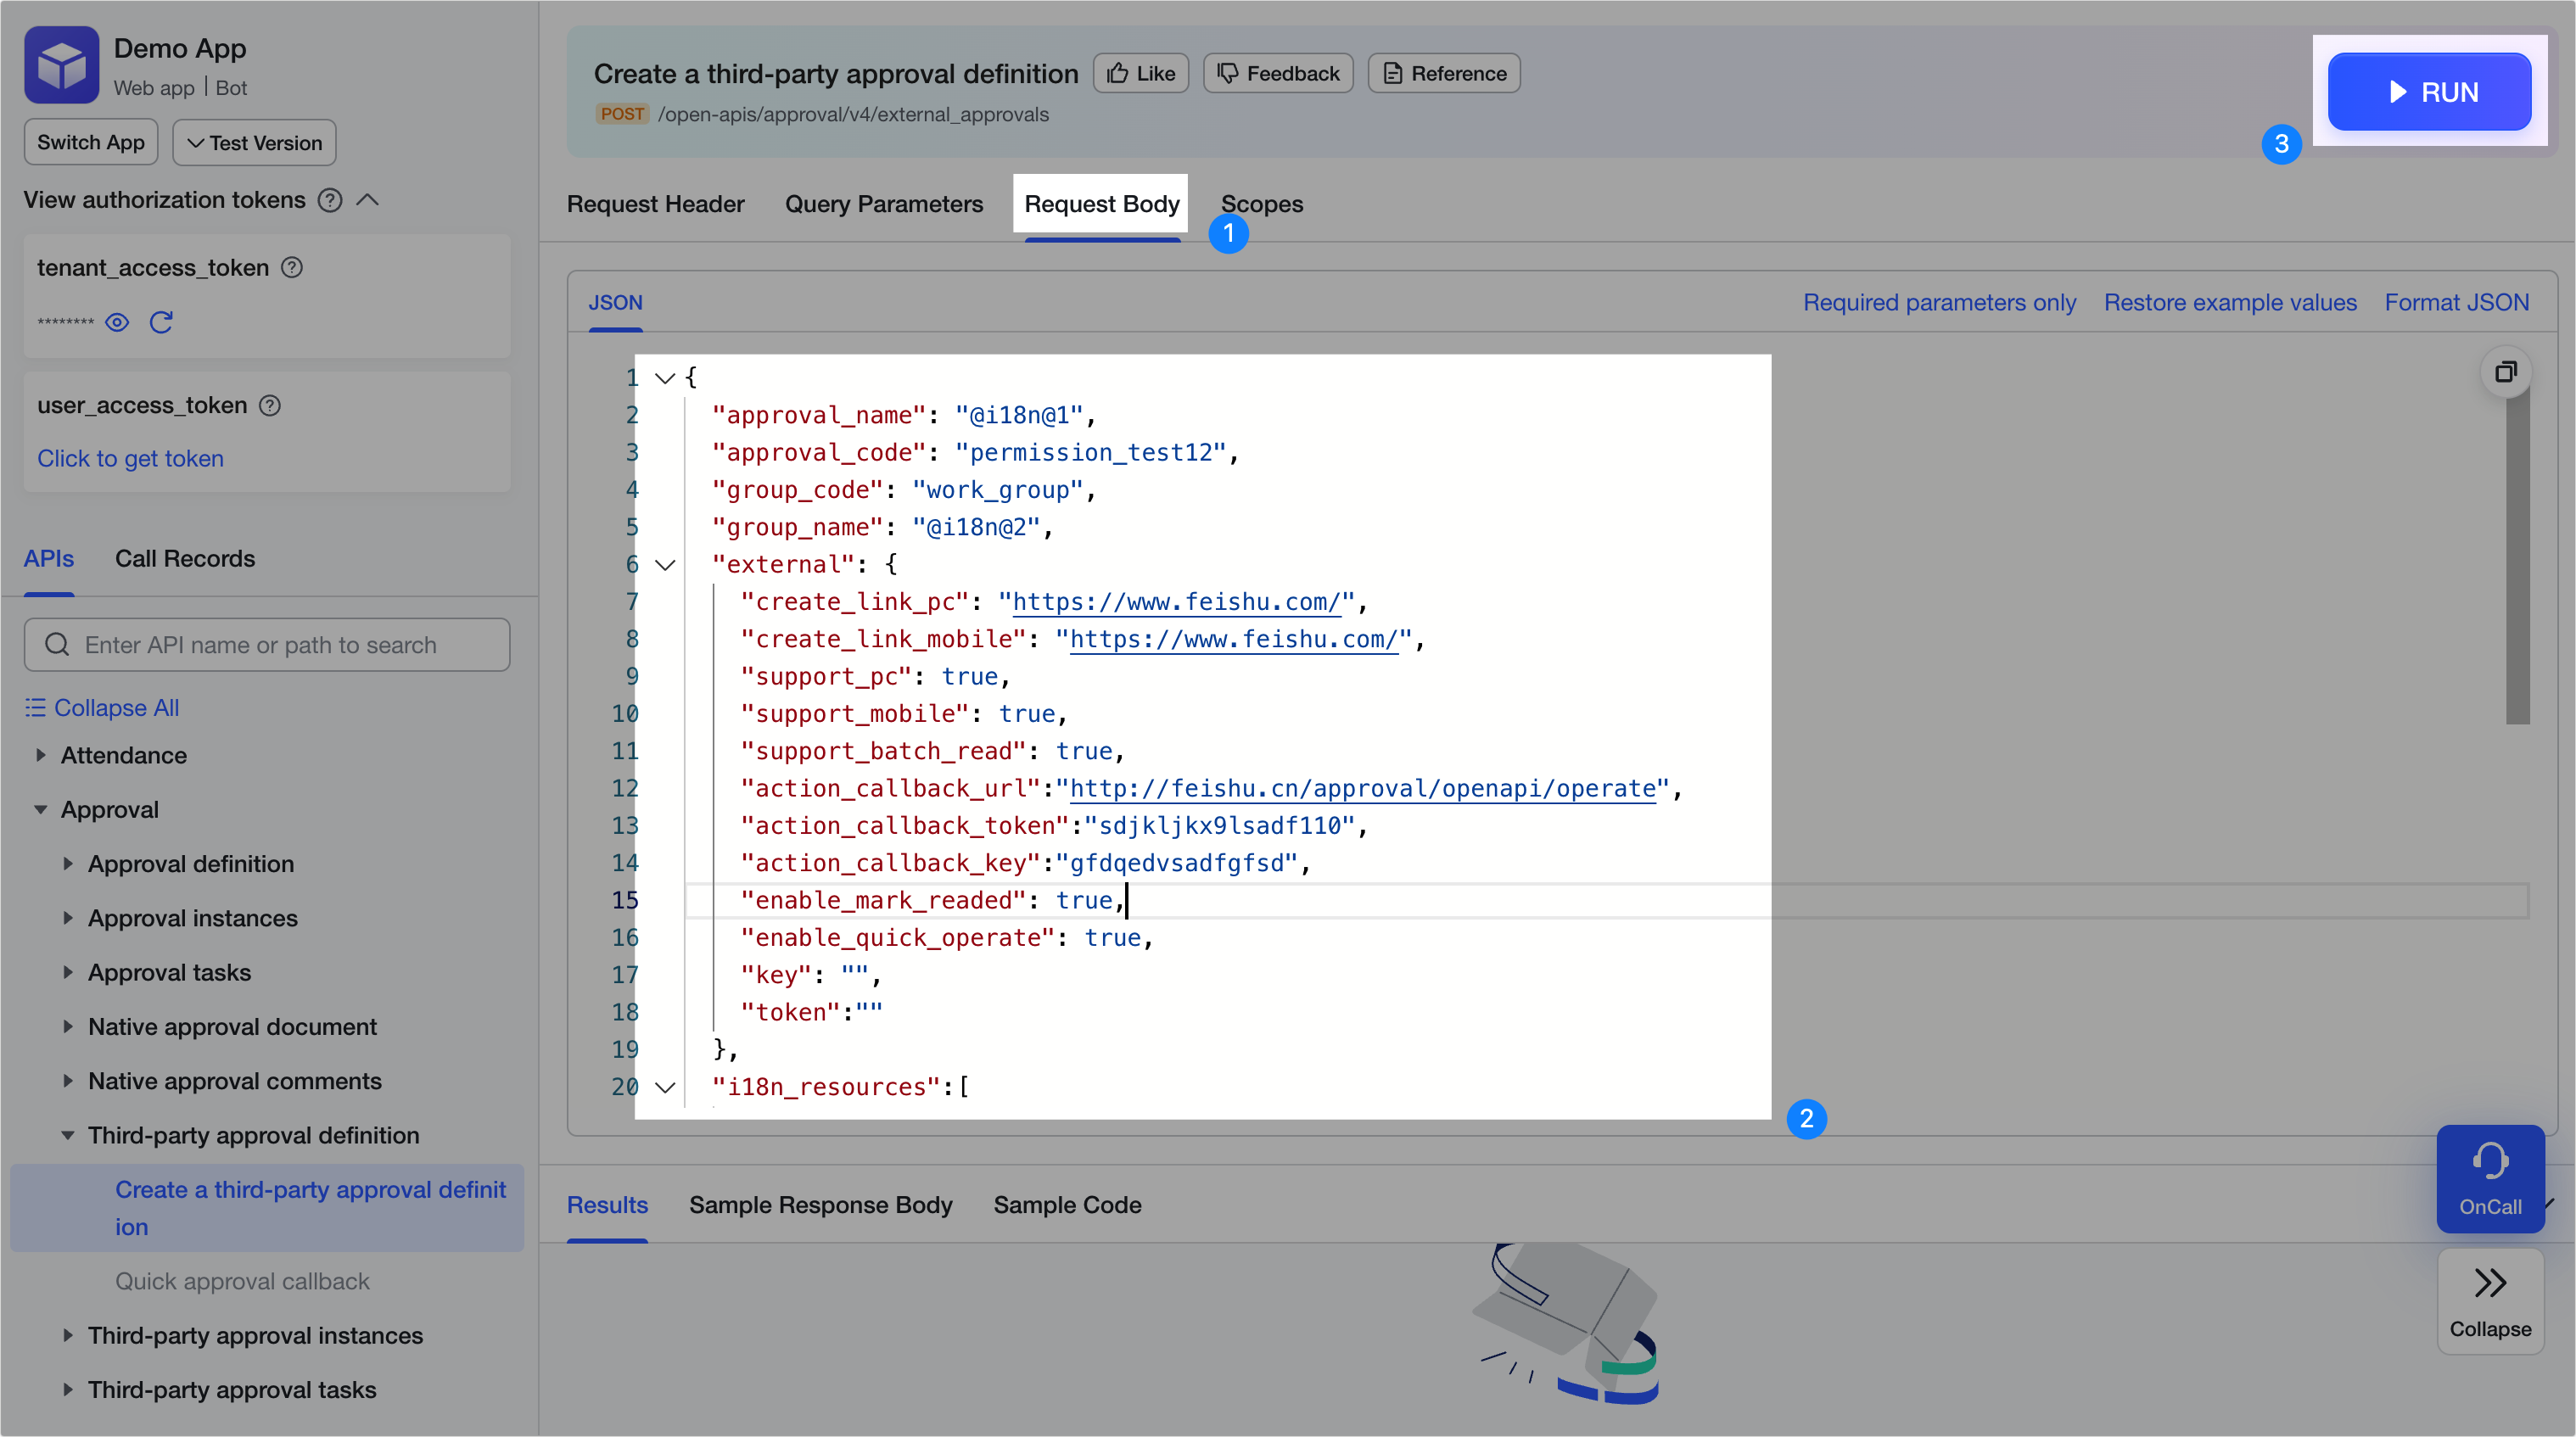2576x1437 pixels.
Task: Switch to the Query Parameters tab
Action: coord(883,204)
